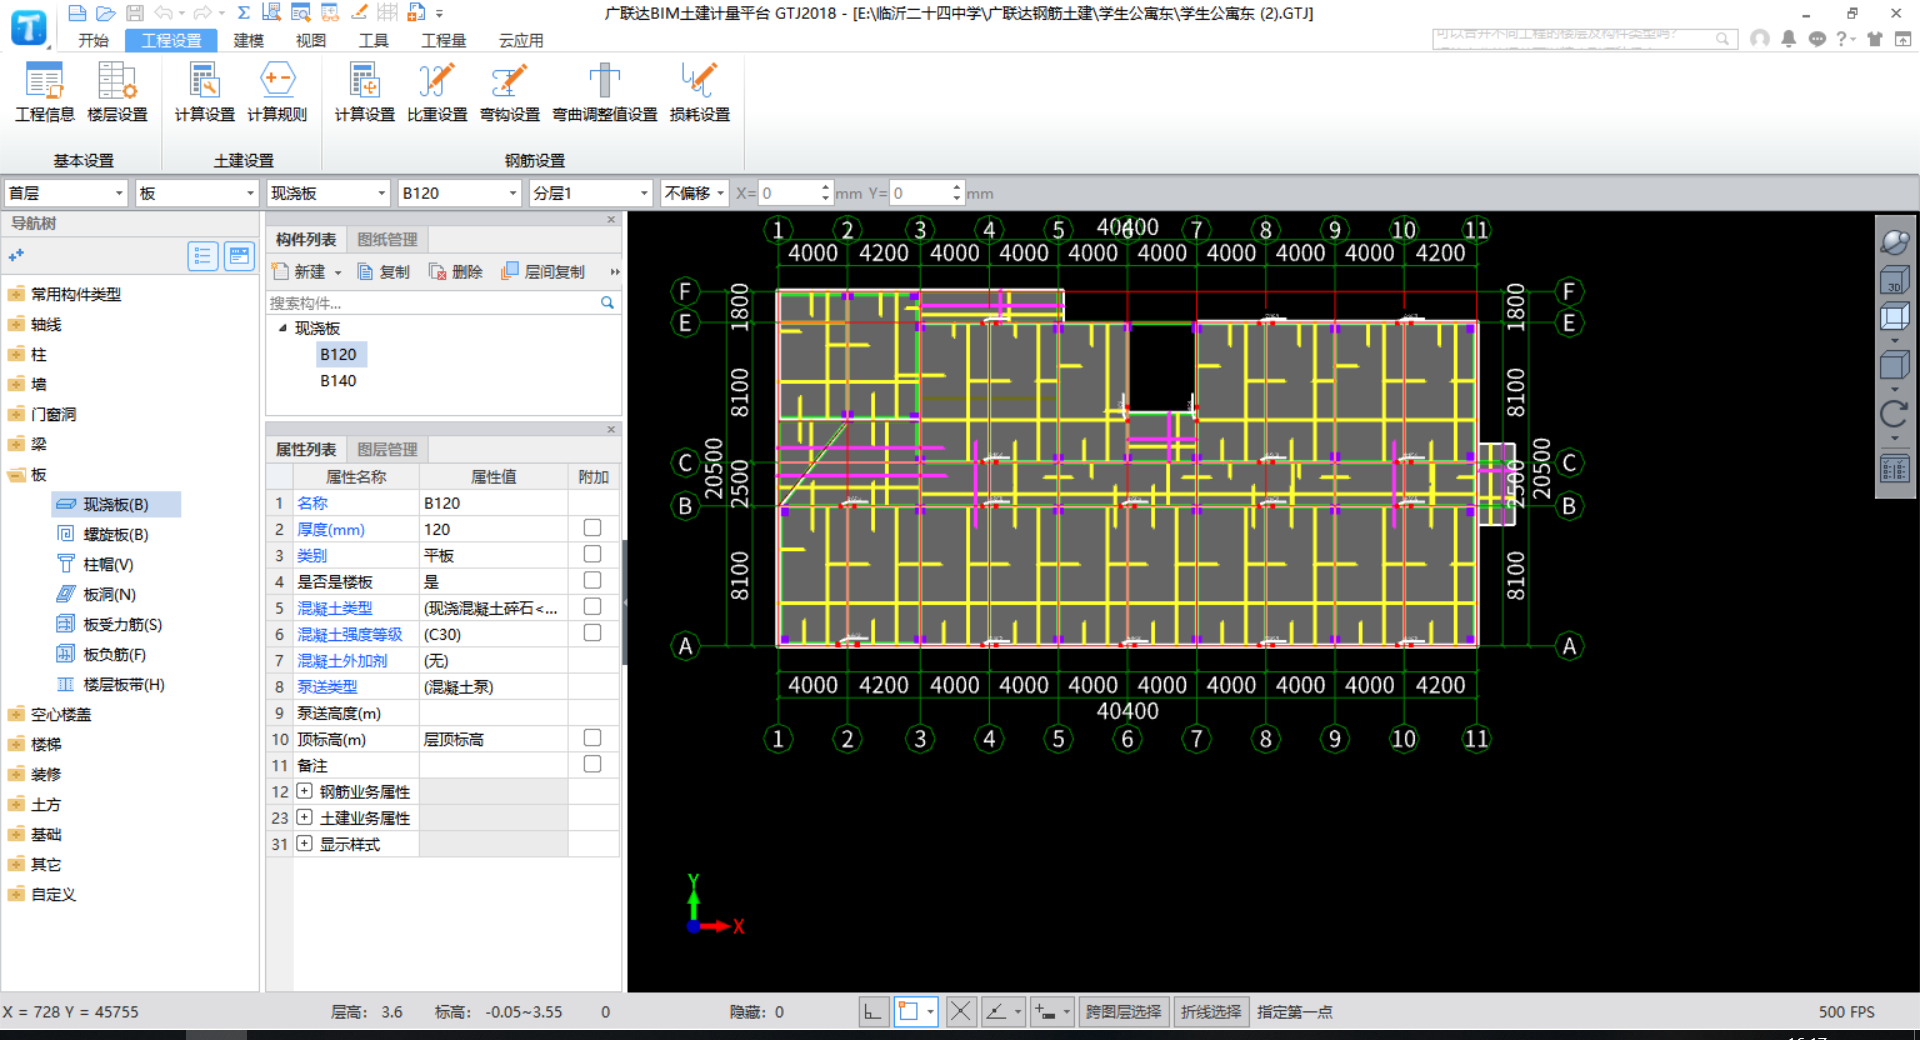Click 层间复制 button
Image resolution: width=1920 pixels, height=1040 pixels.
point(543,272)
